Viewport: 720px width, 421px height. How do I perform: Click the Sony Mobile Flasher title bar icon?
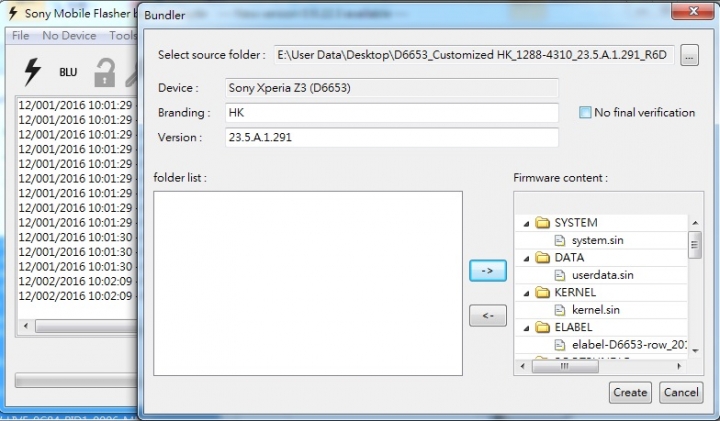click(13, 13)
